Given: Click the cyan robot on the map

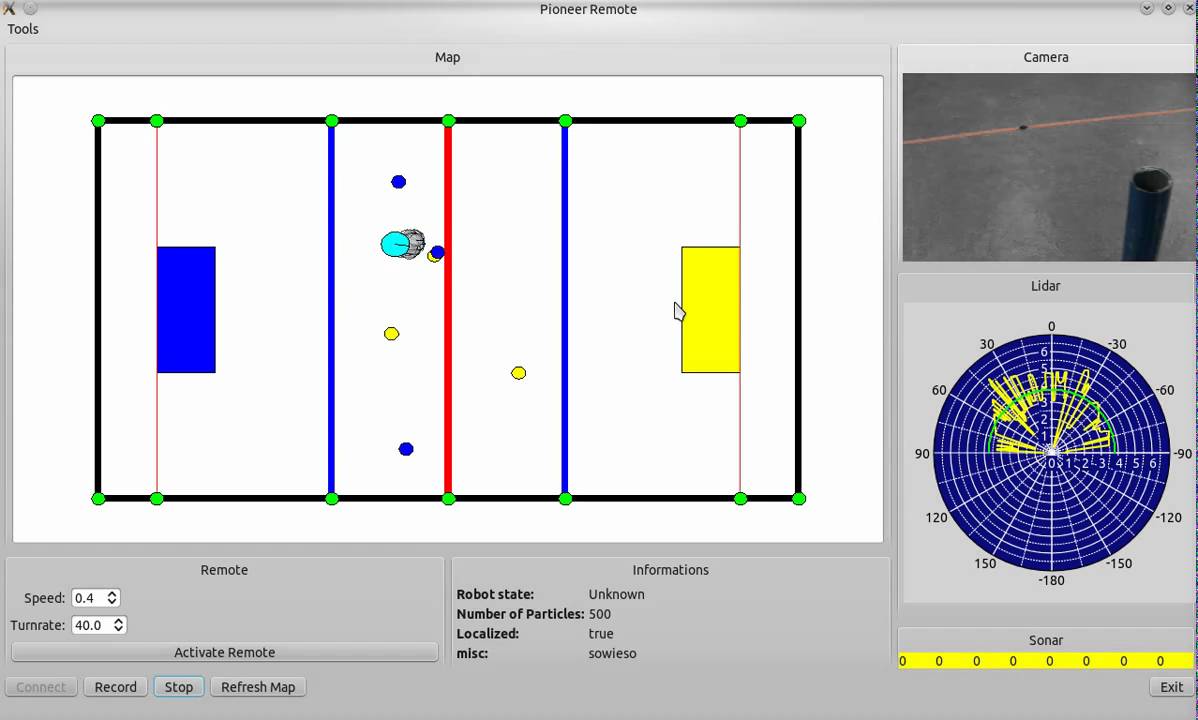Looking at the screenshot, I should click(x=394, y=245).
